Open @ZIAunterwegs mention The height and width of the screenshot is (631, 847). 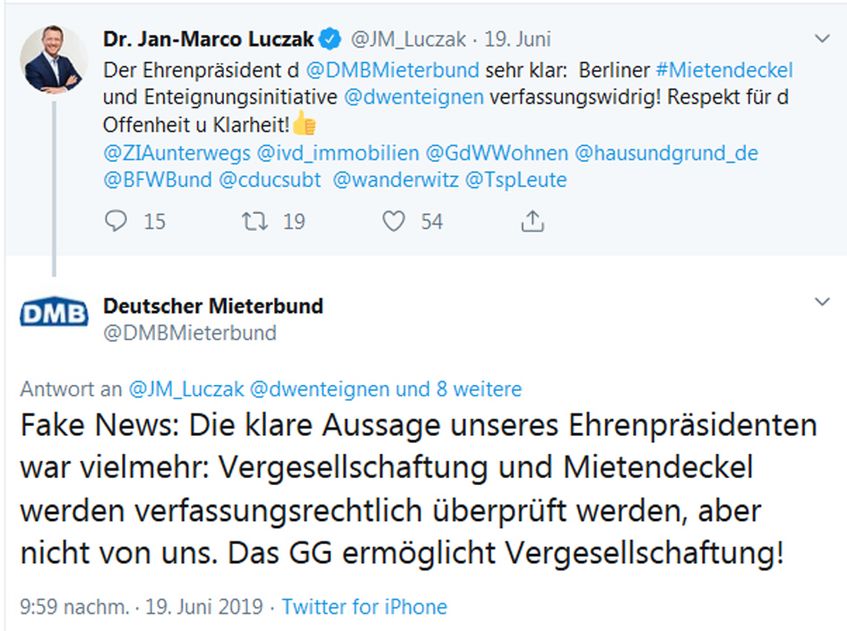(x=176, y=153)
